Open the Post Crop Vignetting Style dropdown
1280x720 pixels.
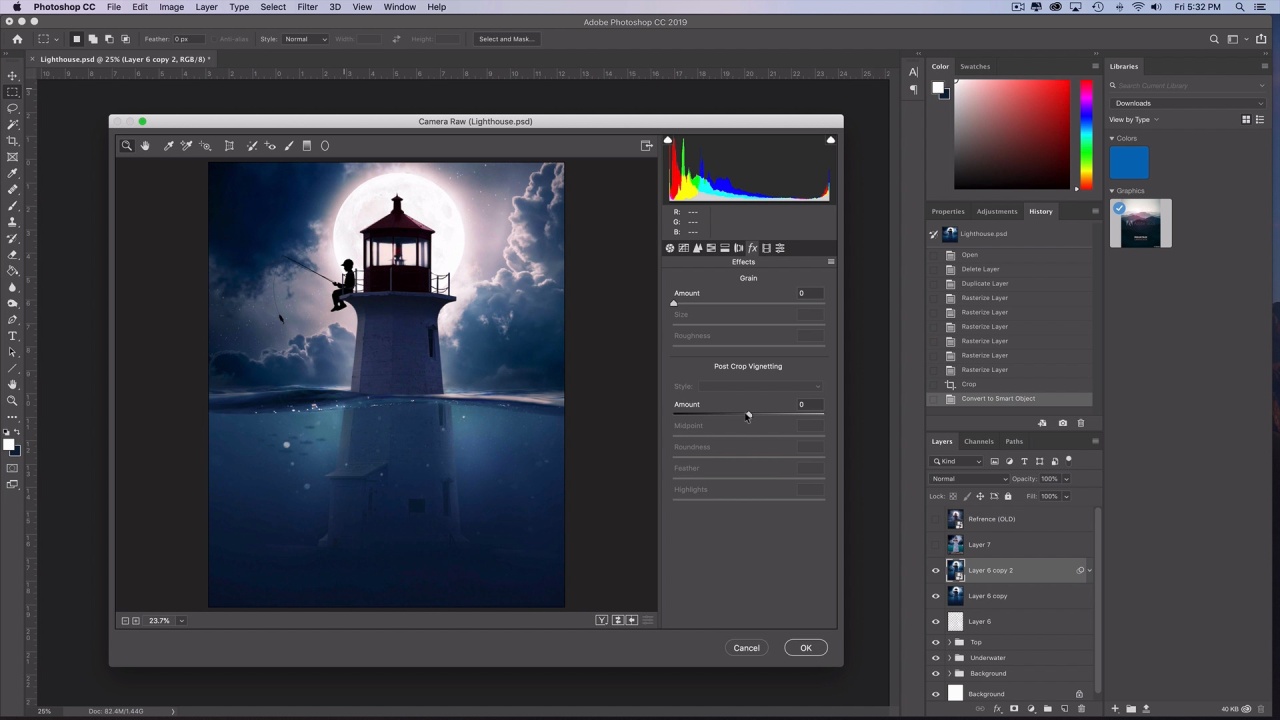pos(760,386)
